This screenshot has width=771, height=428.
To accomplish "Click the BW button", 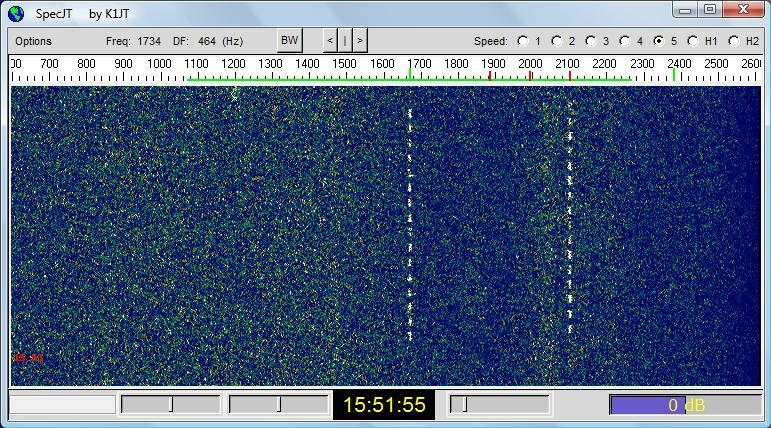I will [289, 41].
